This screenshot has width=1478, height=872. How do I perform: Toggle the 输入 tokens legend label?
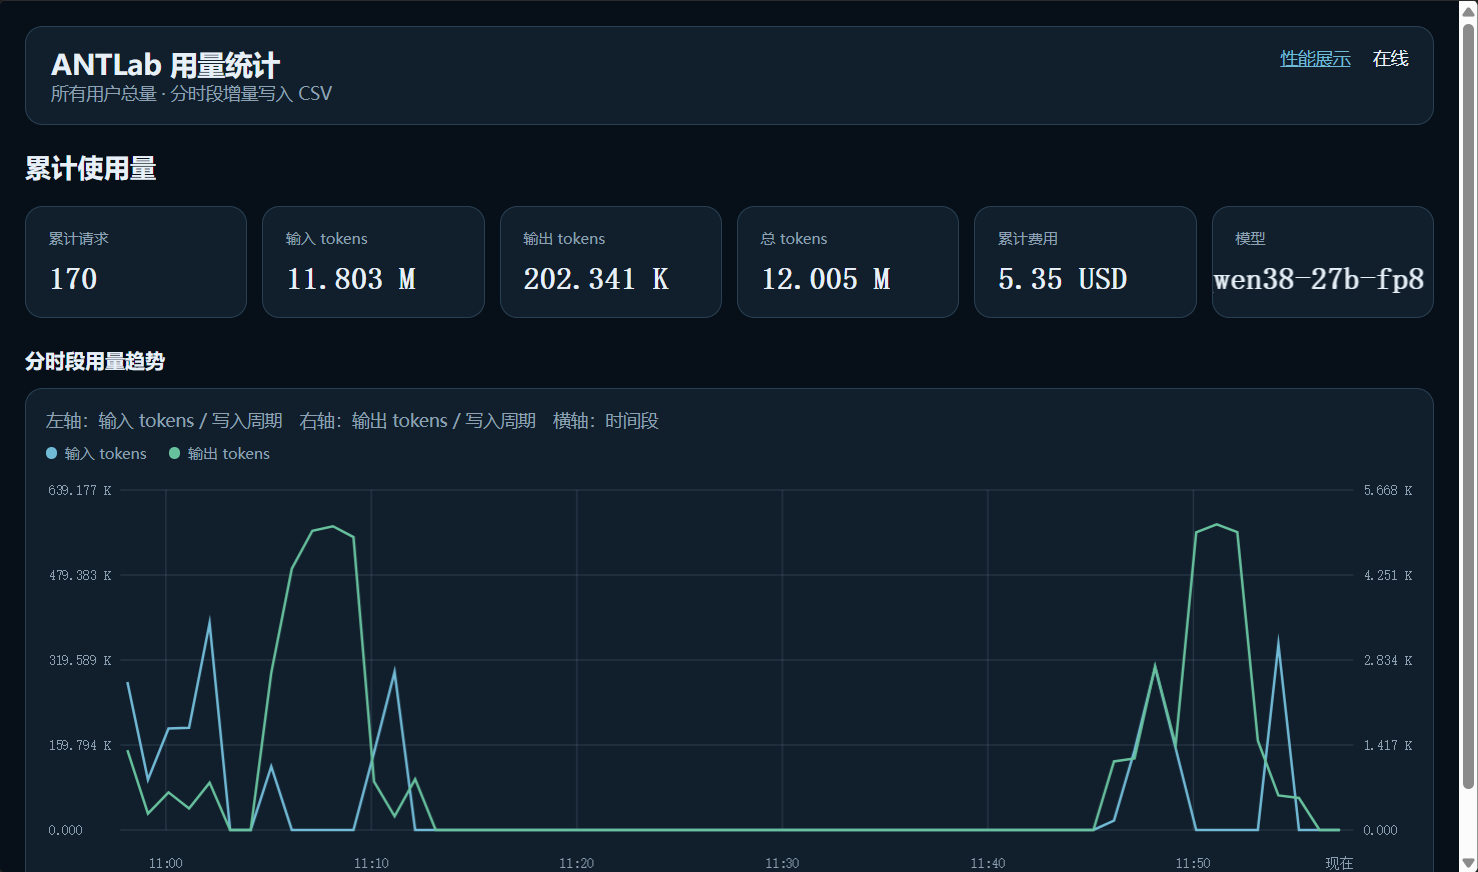coord(105,454)
